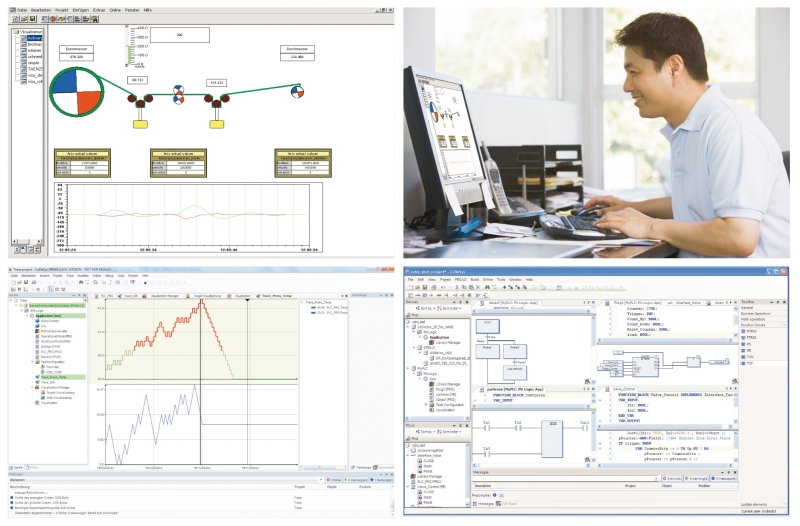Click the horizontal scrollbar under the top visualization tree
800x526 pixels.
[x=27, y=241]
